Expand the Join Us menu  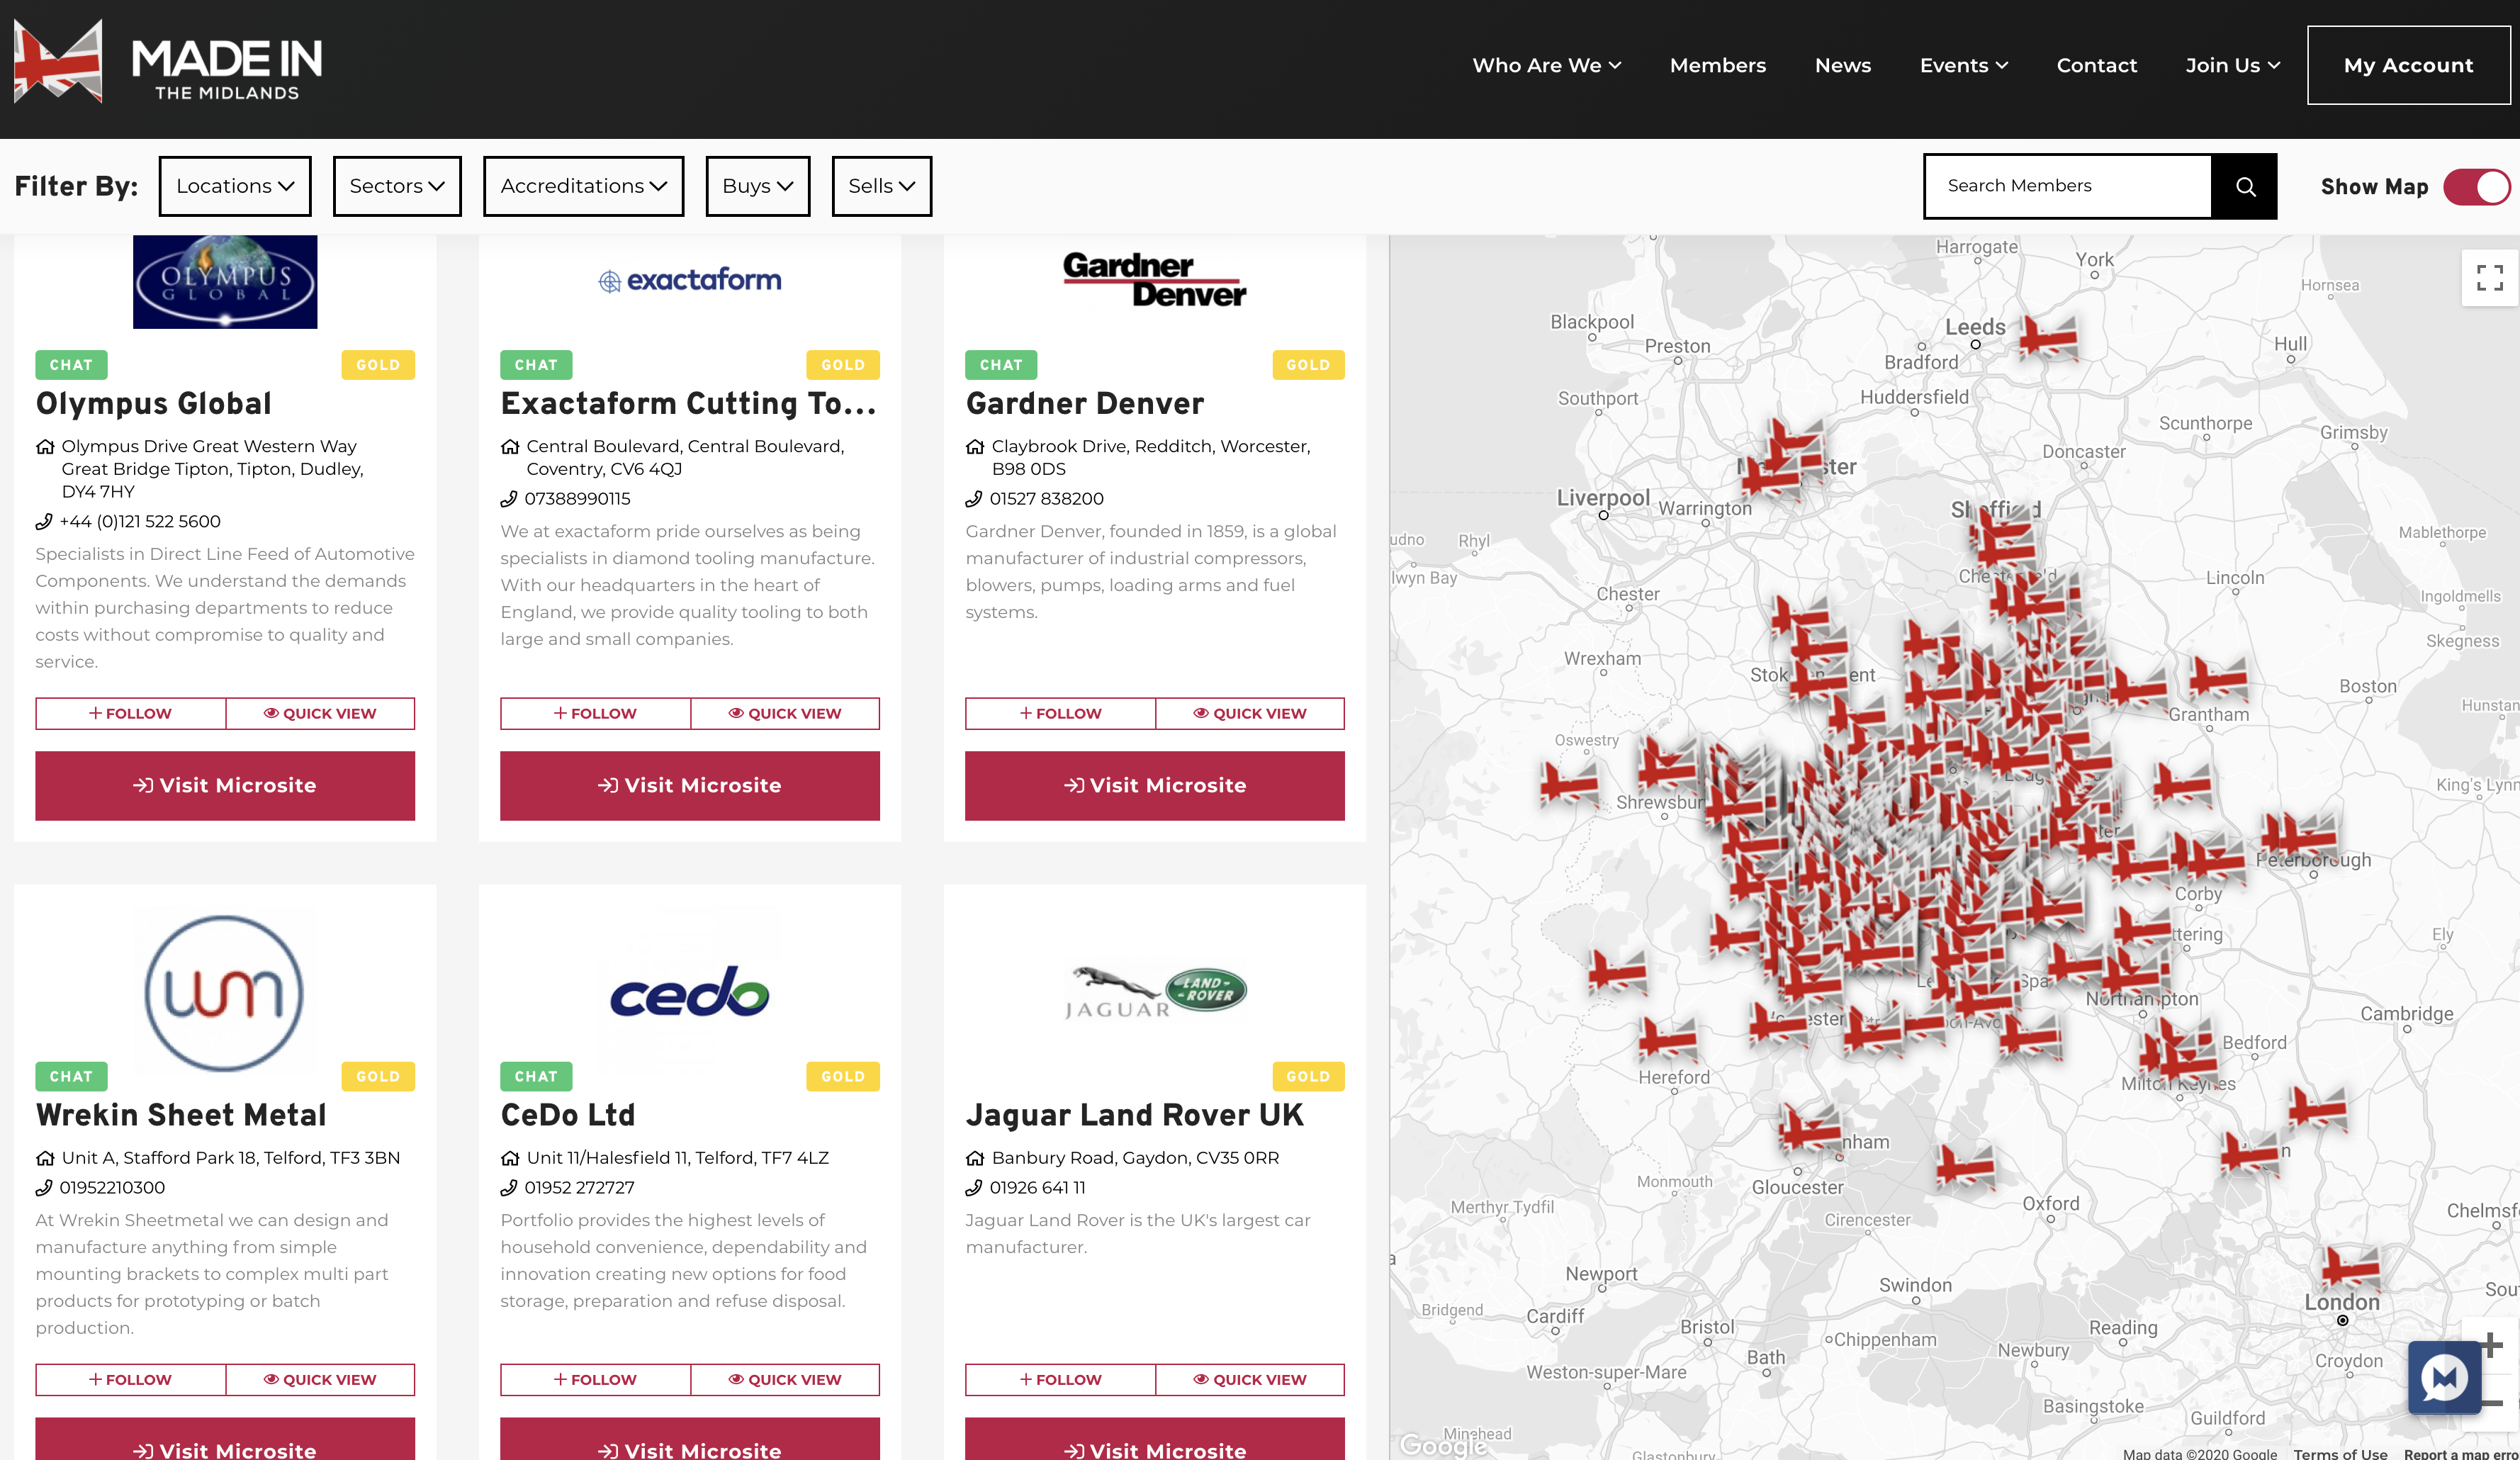coord(2232,65)
